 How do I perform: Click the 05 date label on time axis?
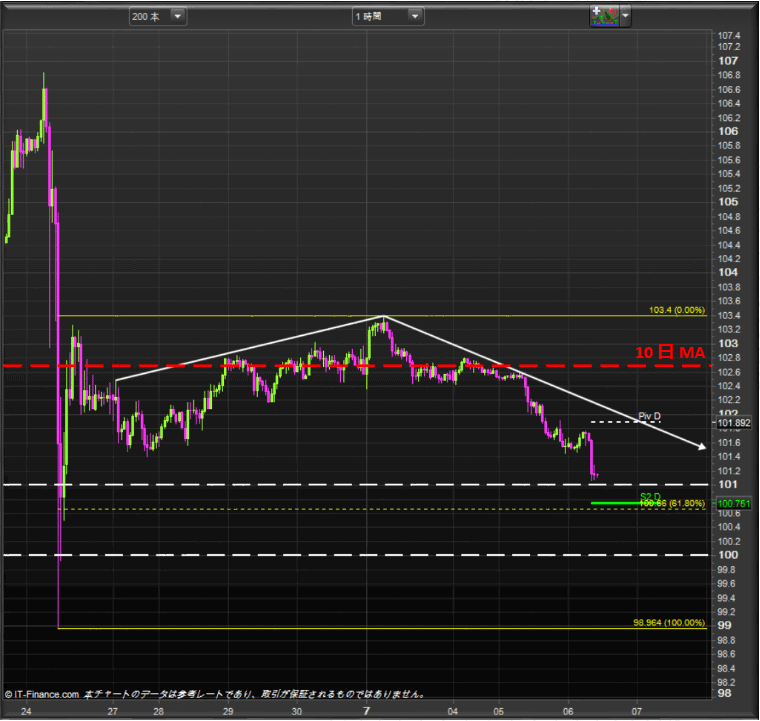click(499, 711)
